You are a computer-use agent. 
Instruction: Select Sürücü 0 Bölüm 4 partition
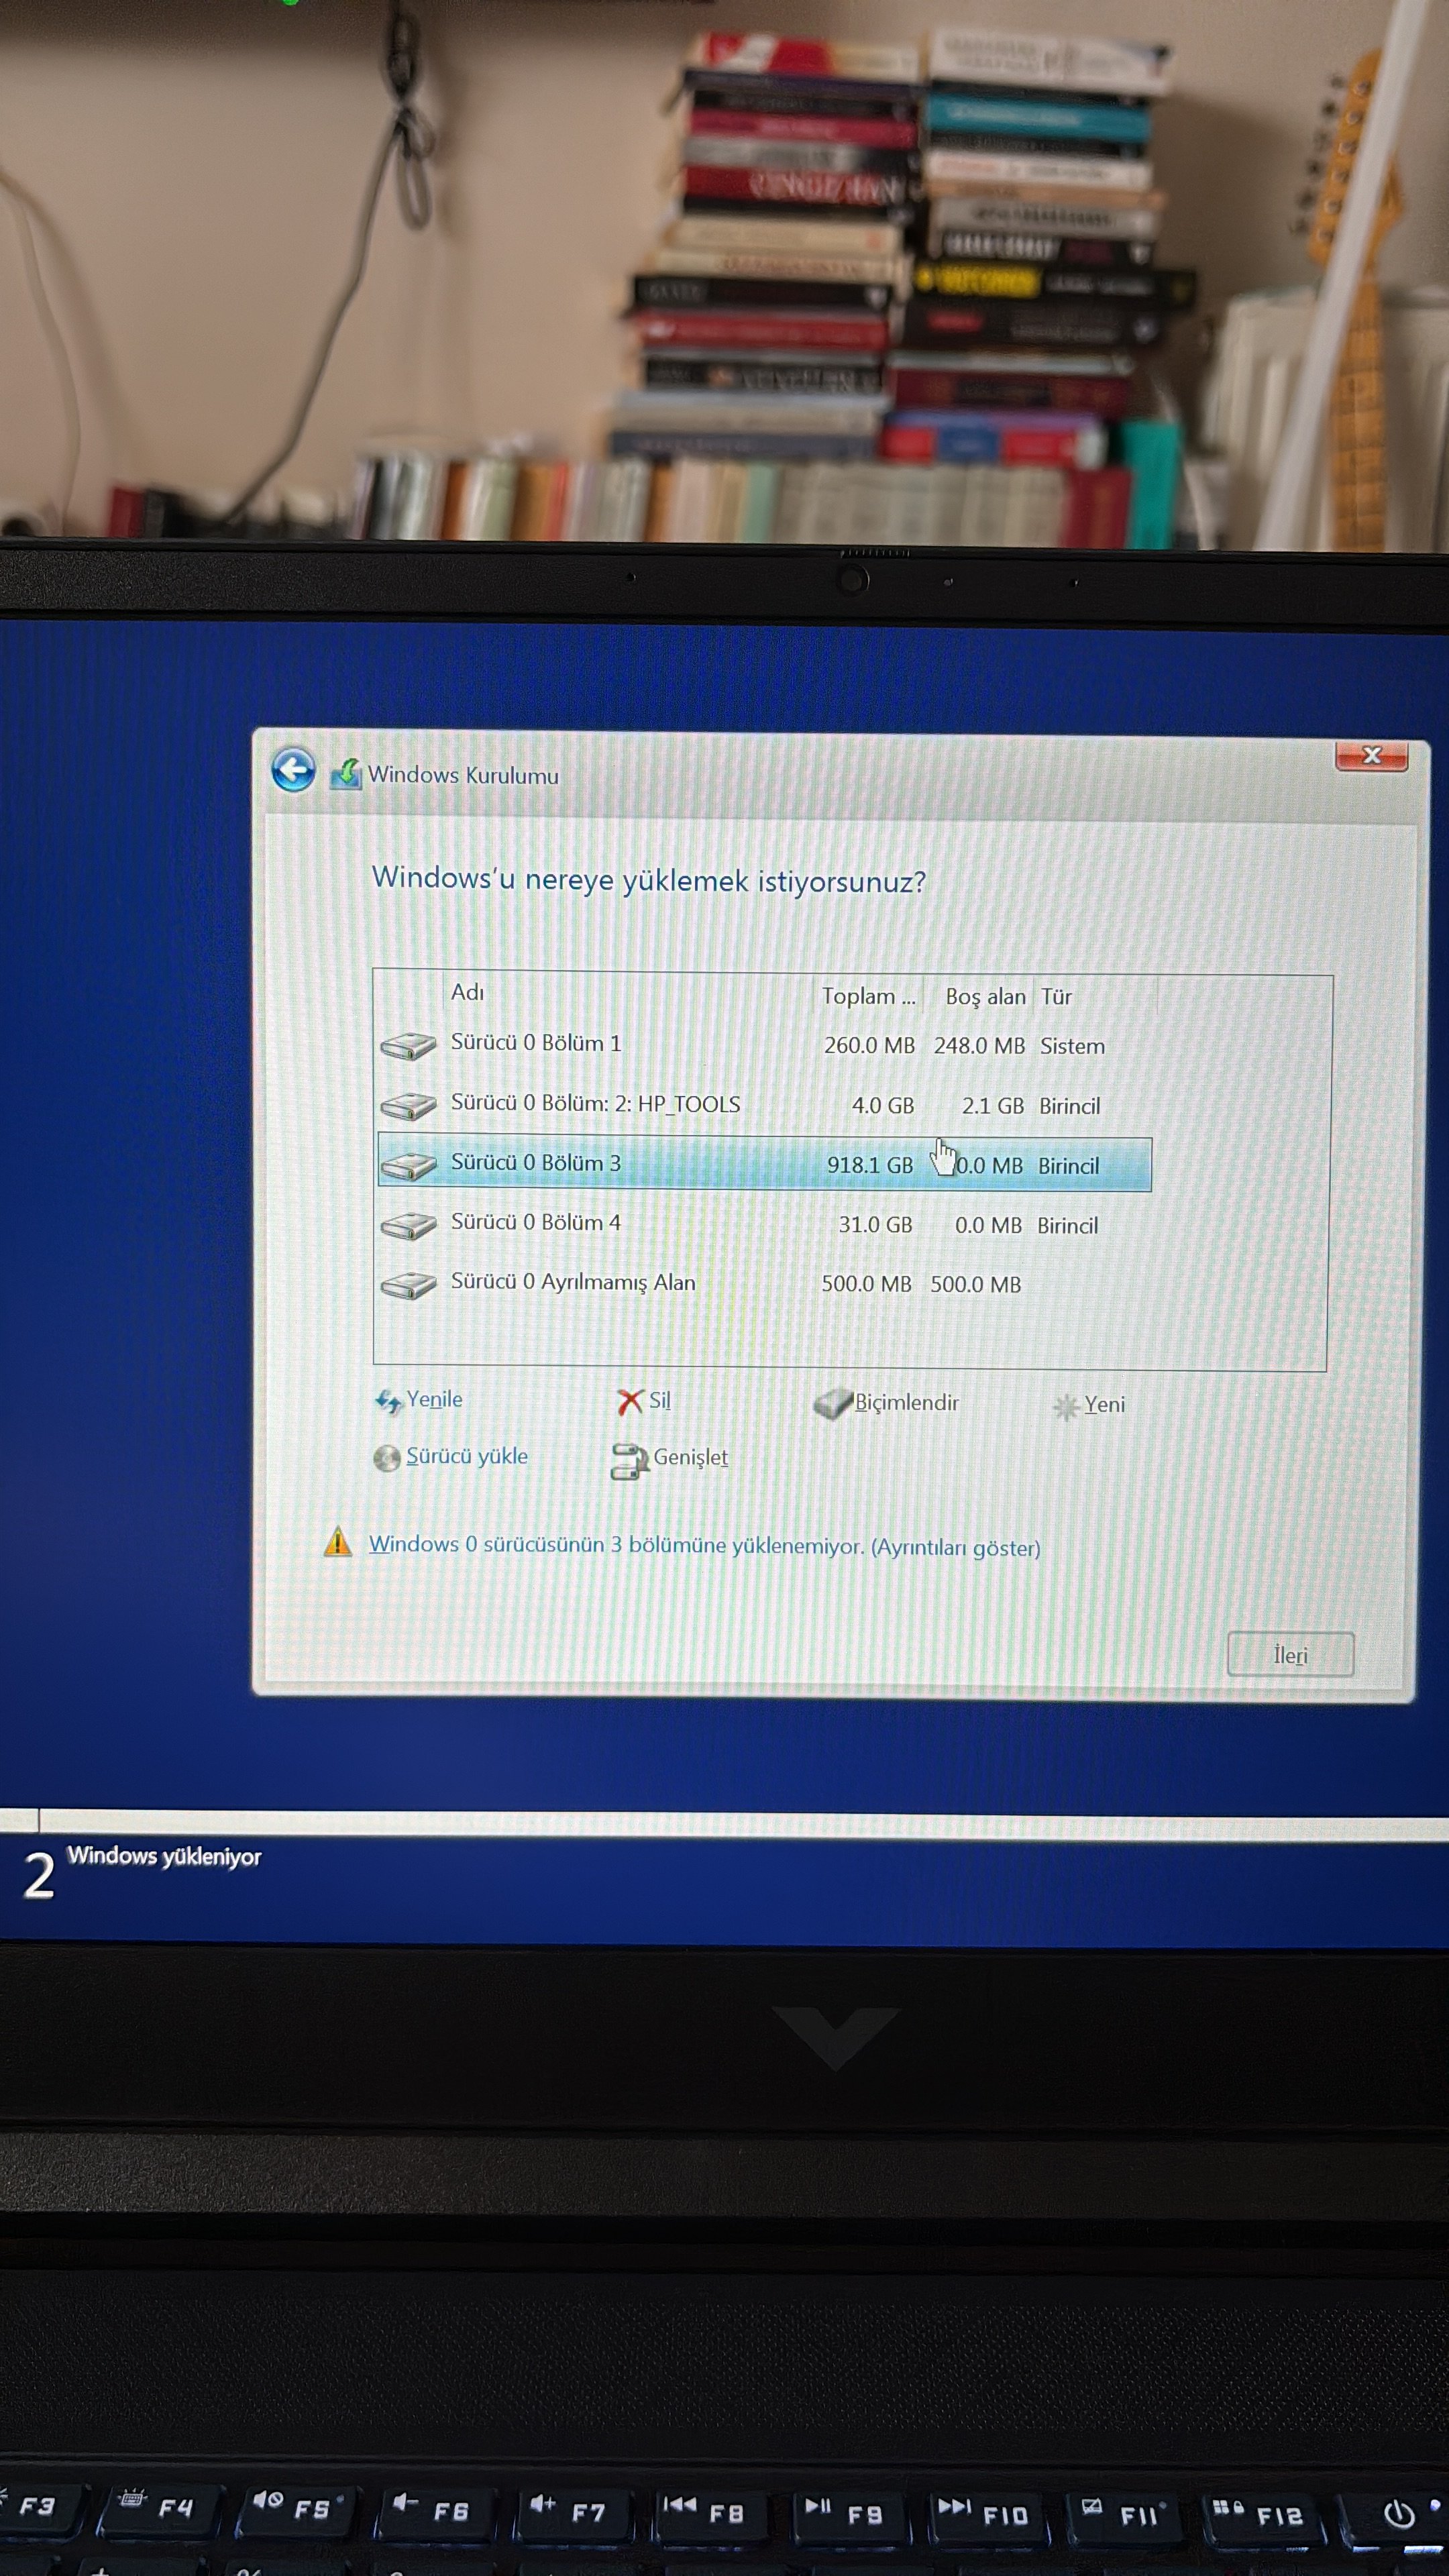click(x=536, y=1223)
